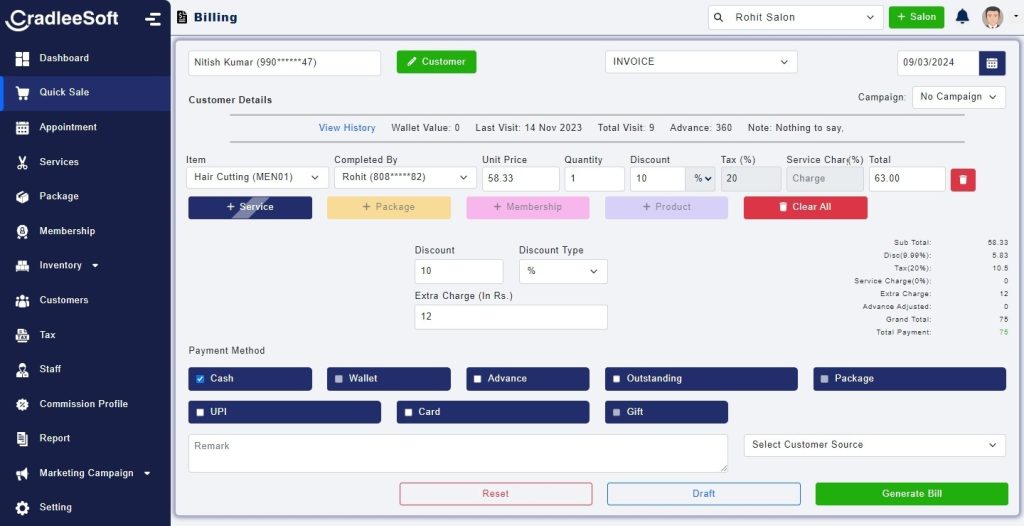Check the Card payment method checkbox
This screenshot has width=1024, height=526.
tap(409, 412)
